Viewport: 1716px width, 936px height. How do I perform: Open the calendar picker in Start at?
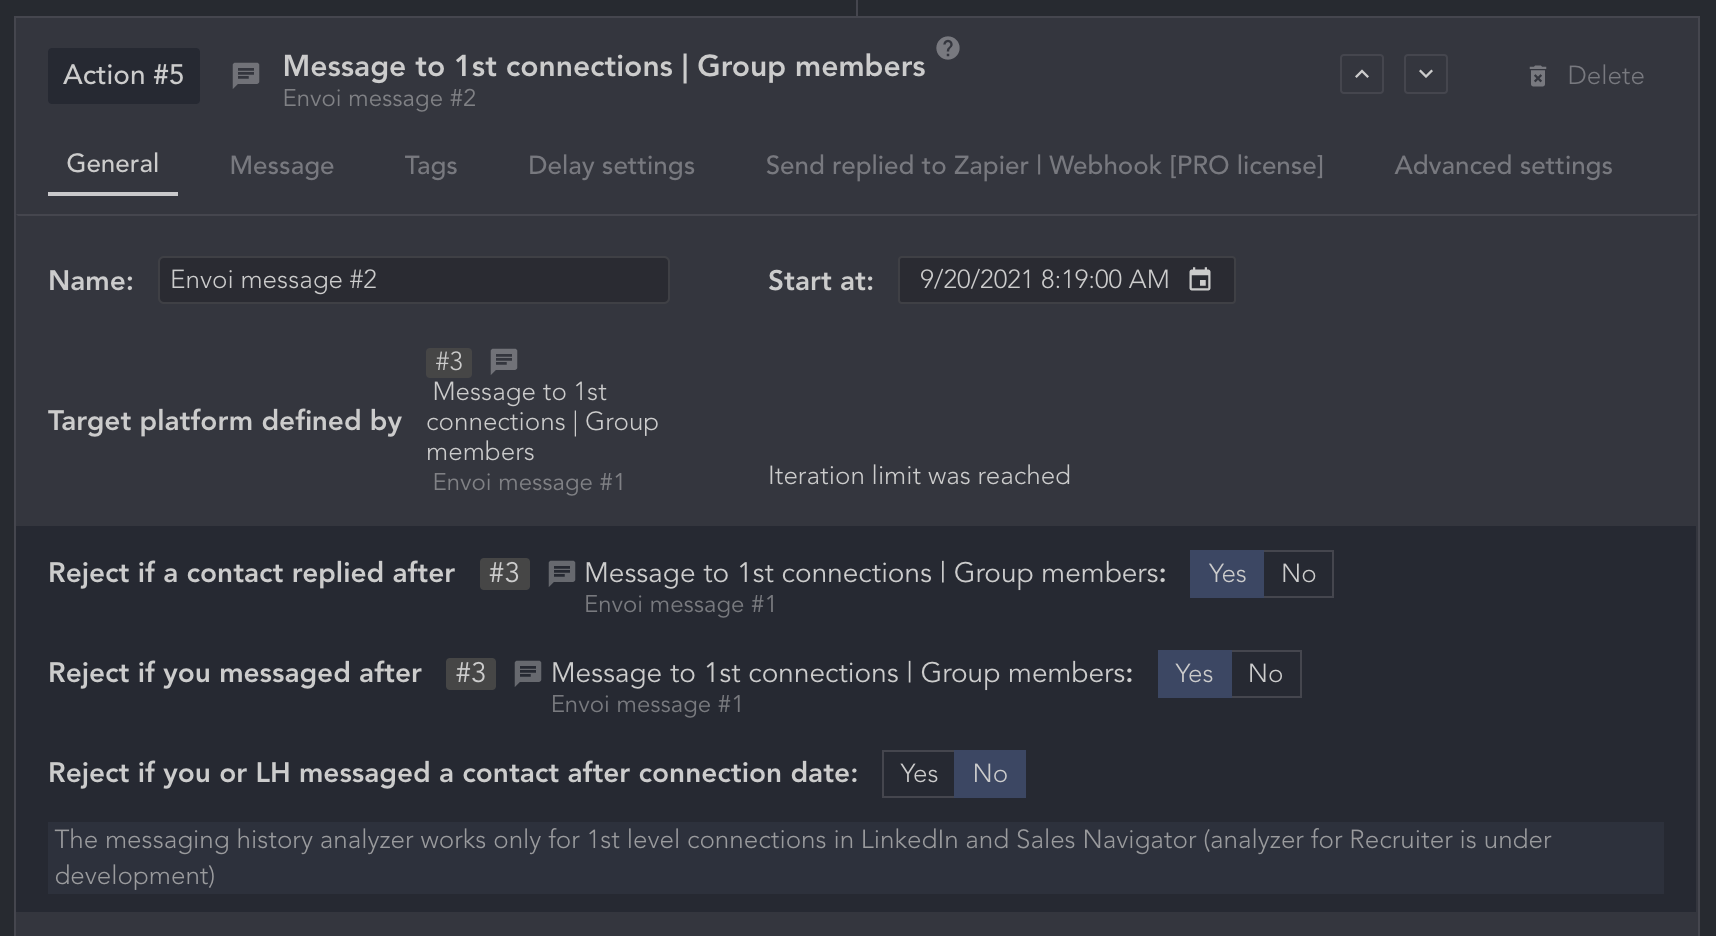point(1200,280)
